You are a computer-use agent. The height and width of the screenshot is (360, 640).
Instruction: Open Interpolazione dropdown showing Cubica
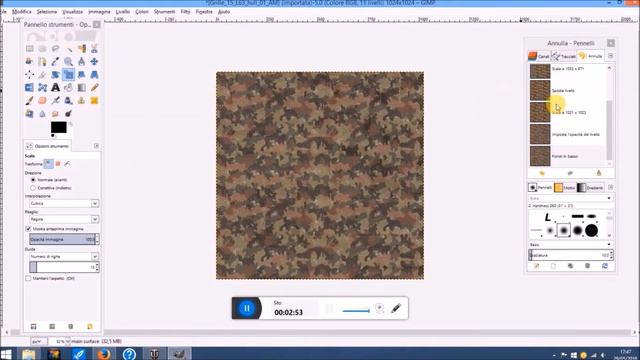pyautogui.click(x=64, y=203)
